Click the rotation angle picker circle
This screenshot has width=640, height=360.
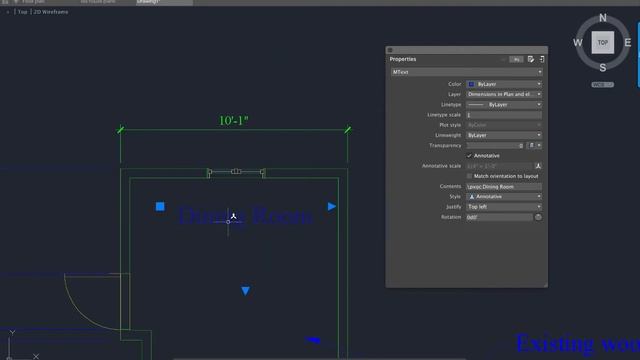(x=538, y=217)
